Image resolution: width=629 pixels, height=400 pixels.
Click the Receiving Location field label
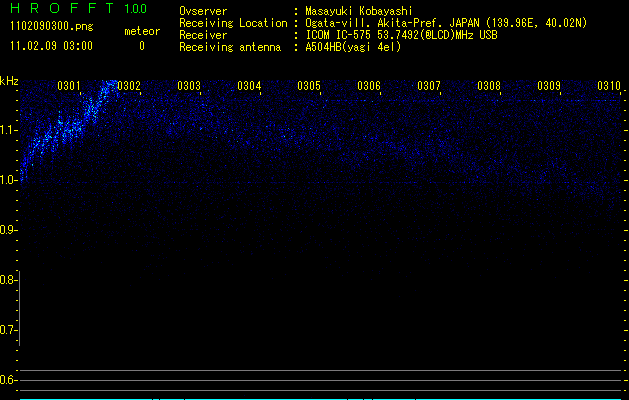click(x=233, y=23)
